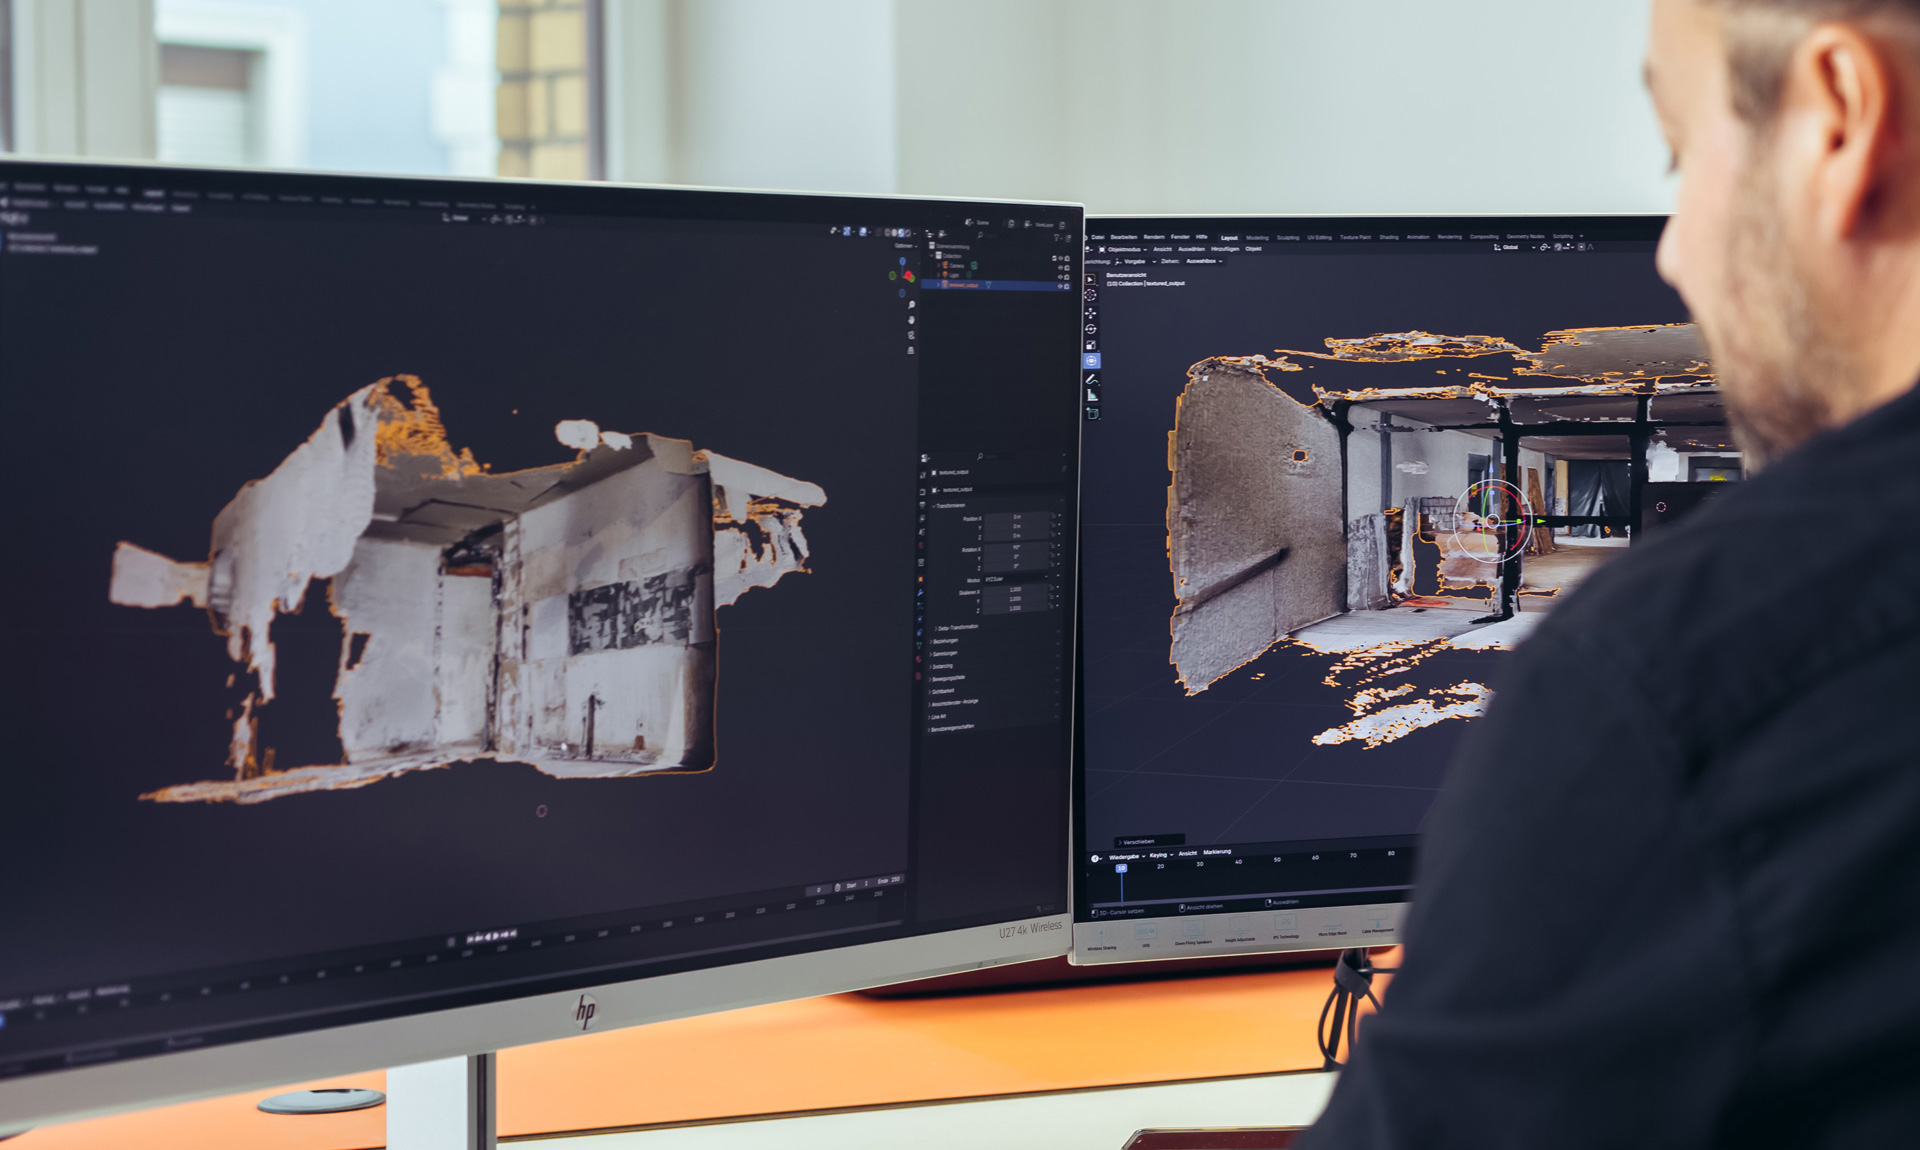
Task: Select the Measure tool on right monitor
Action: click(x=1092, y=396)
